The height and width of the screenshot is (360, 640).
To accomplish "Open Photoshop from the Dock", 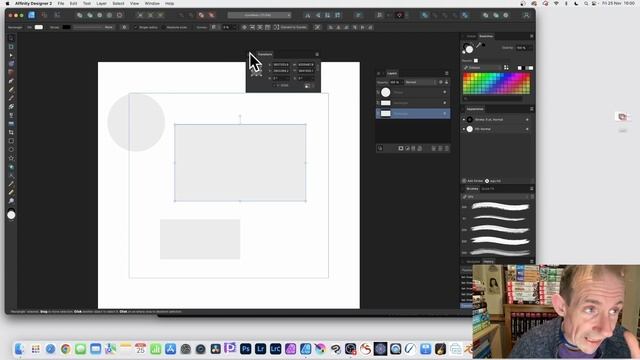I will pyautogui.click(x=245, y=349).
